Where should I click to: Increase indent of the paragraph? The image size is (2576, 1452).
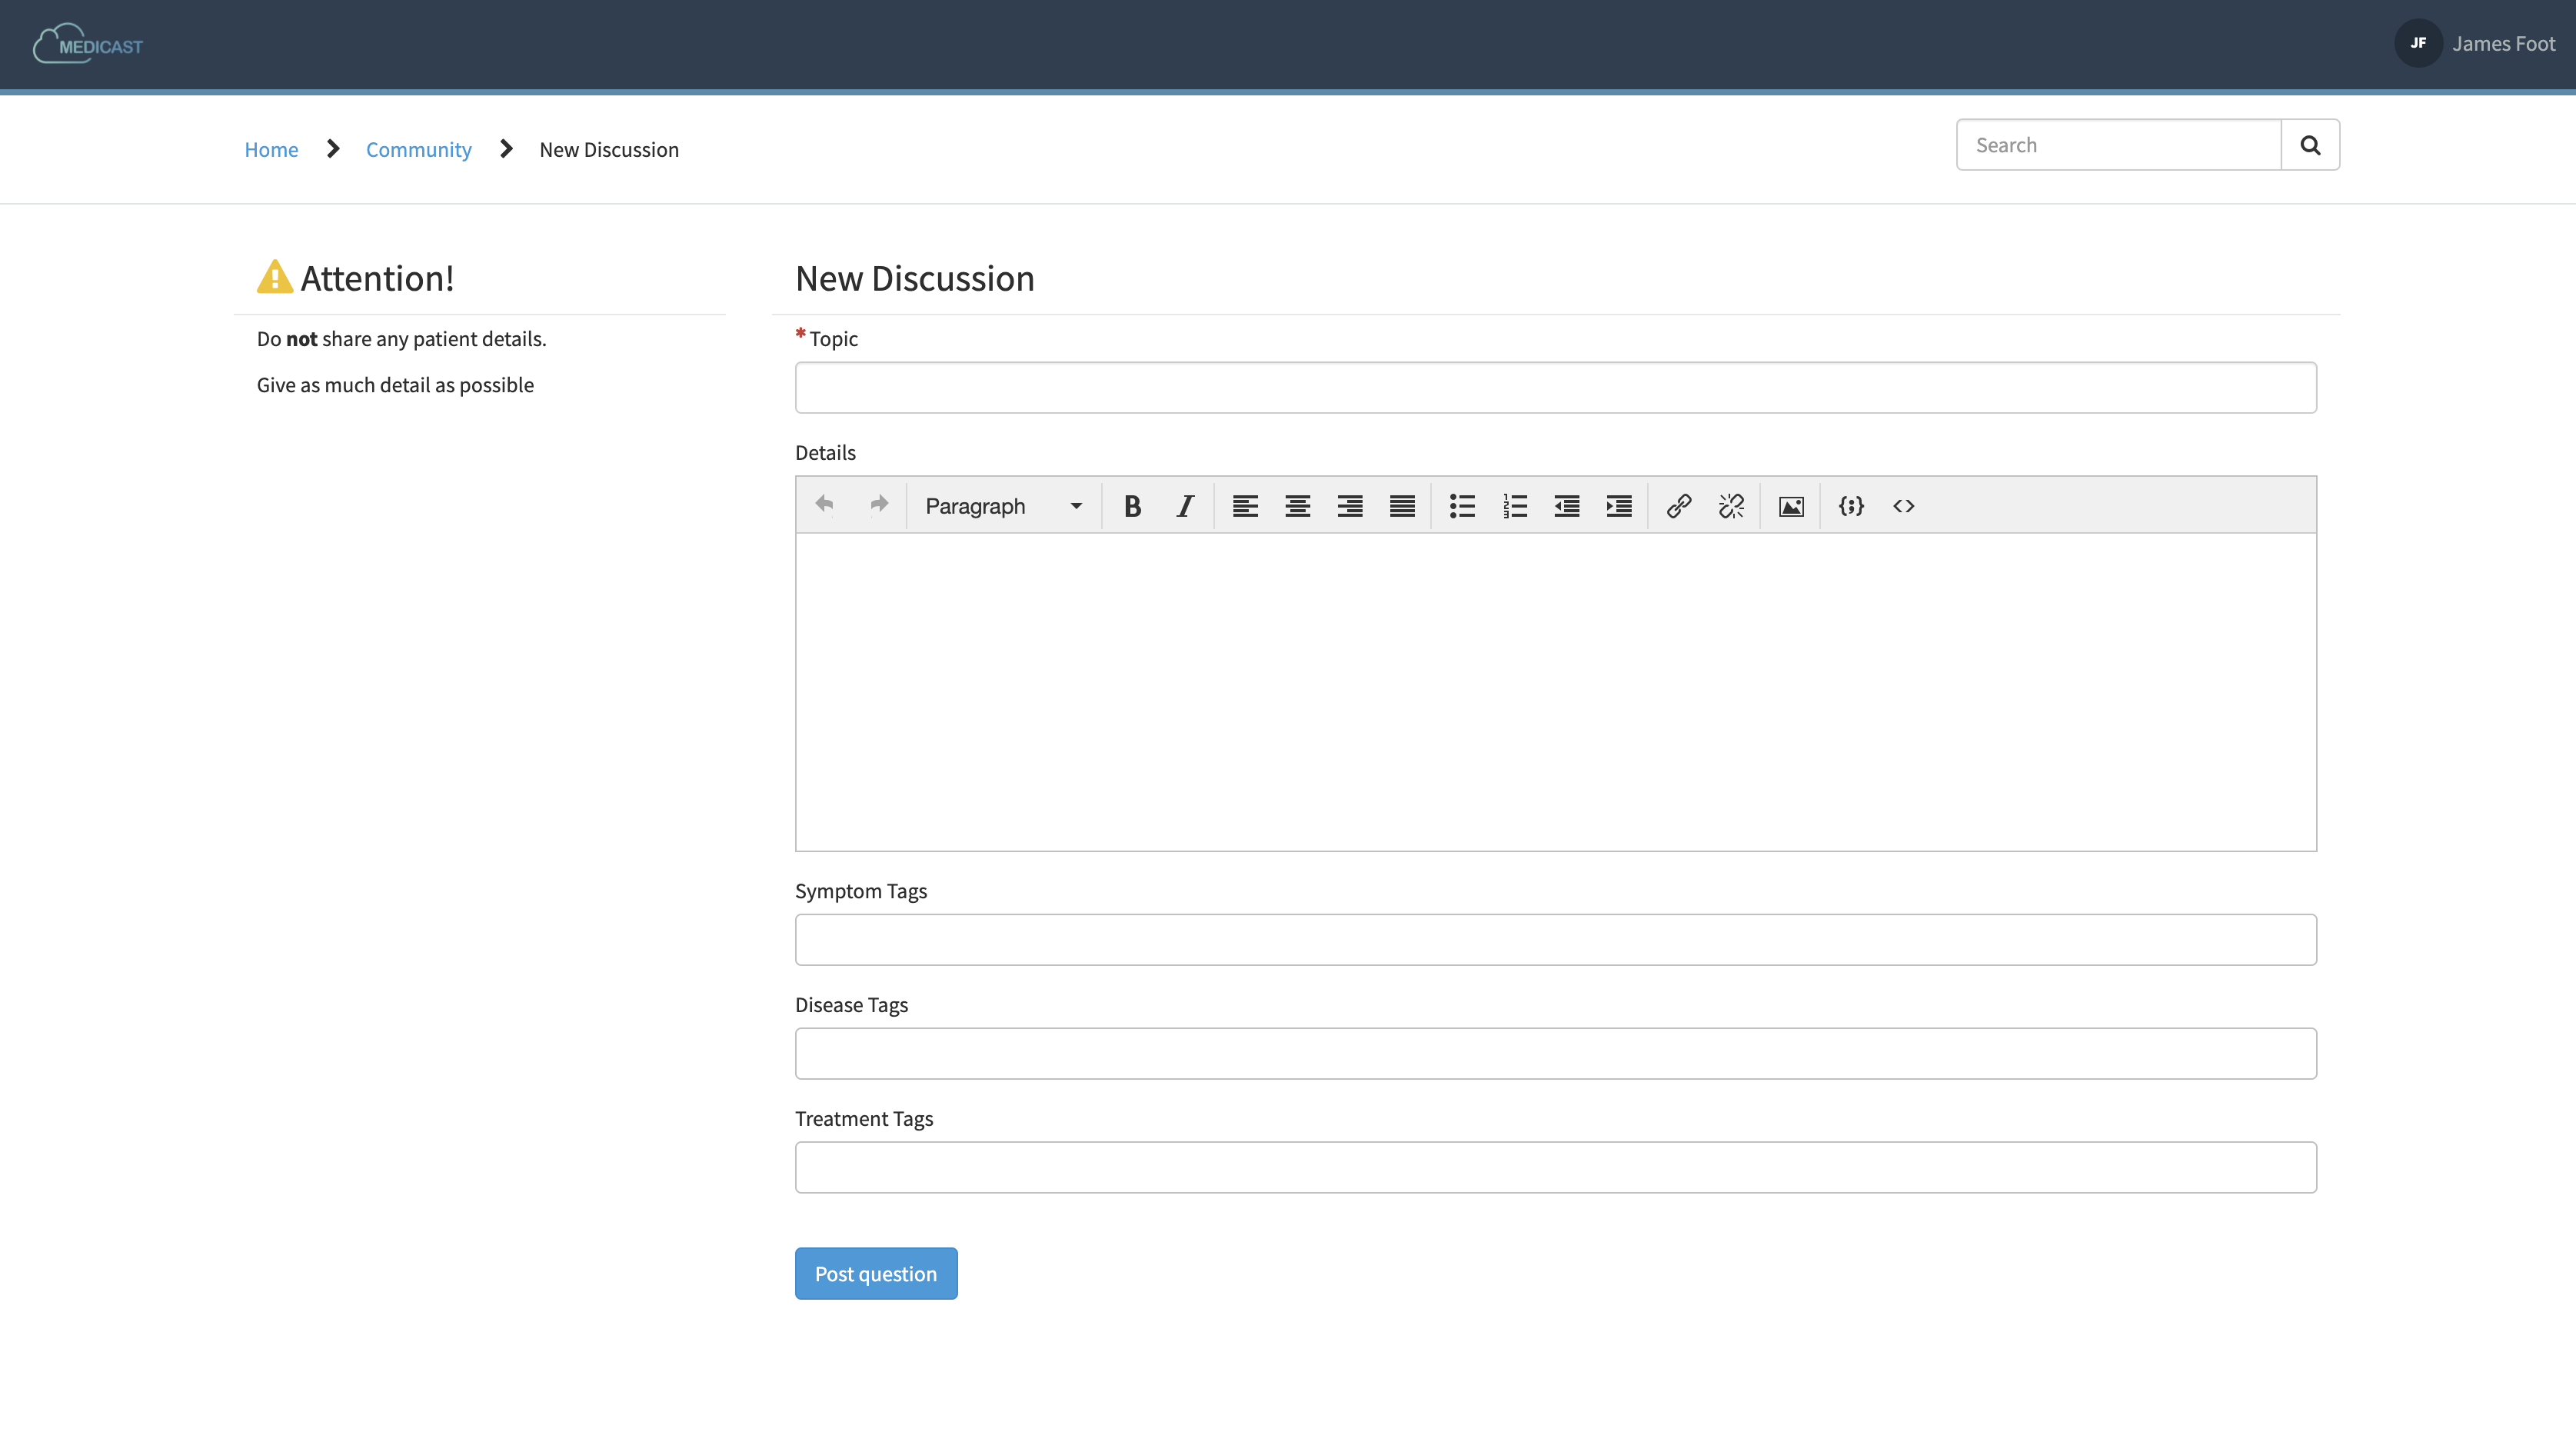click(x=1619, y=506)
